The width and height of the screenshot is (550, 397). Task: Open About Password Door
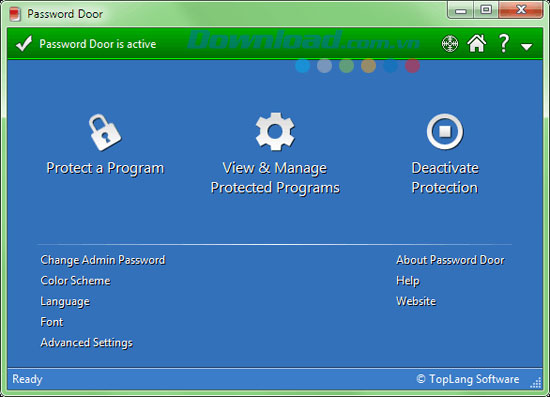[450, 260]
